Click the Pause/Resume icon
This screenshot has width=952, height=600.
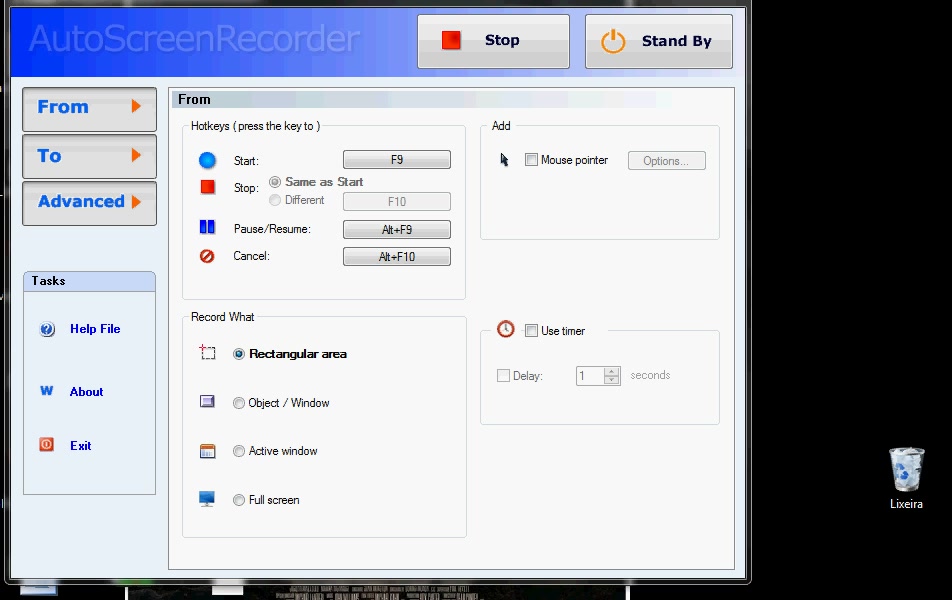(207, 228)
